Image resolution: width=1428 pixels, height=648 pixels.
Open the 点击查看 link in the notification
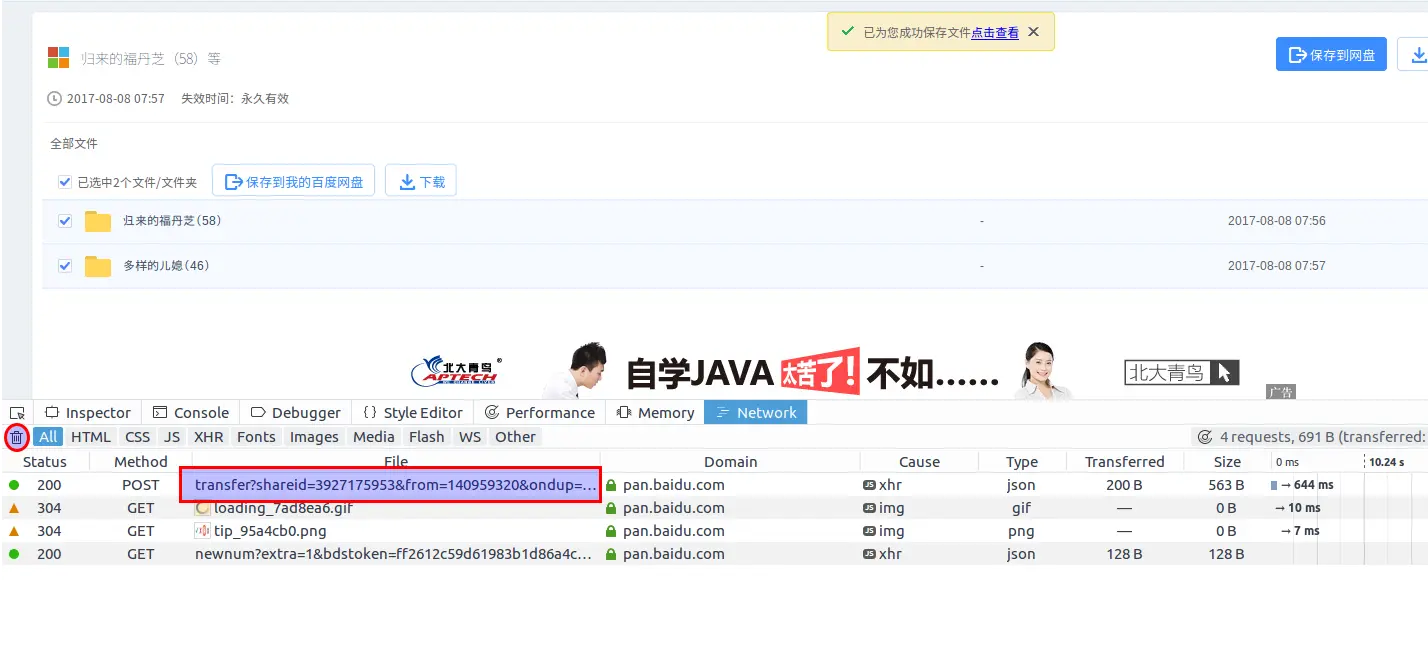click(x=993, y=33)
